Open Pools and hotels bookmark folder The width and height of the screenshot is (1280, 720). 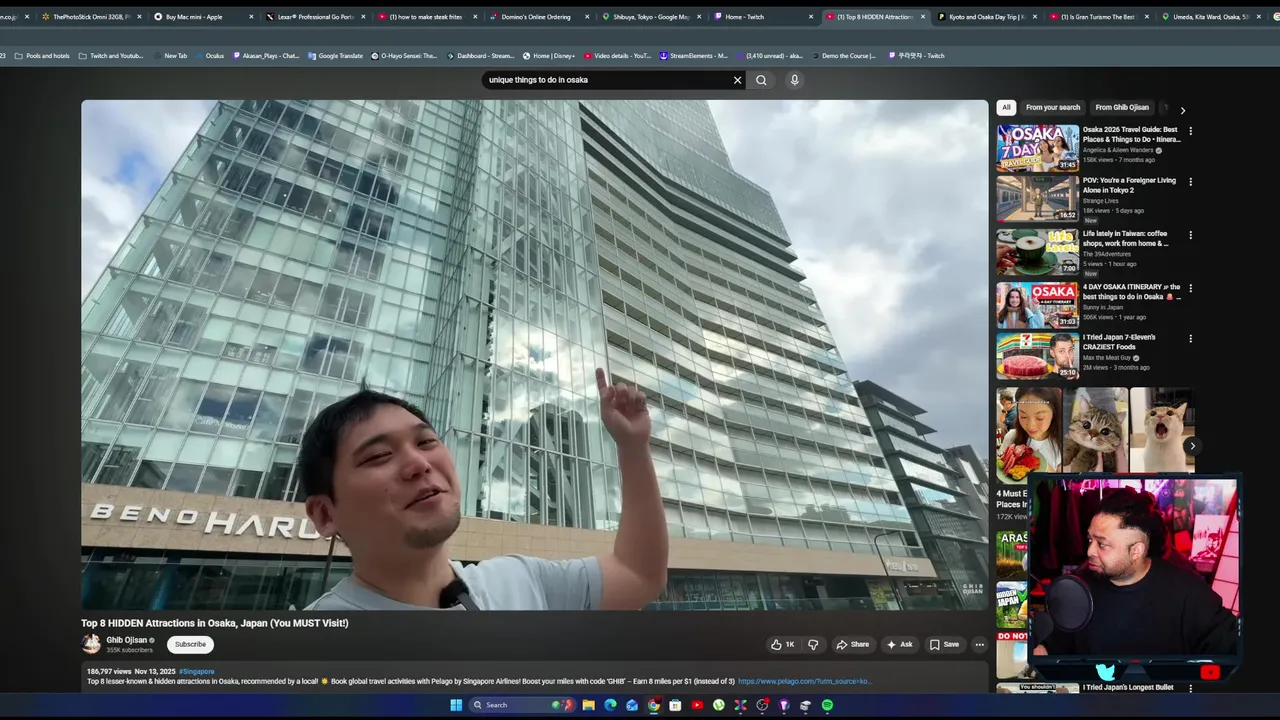42,56
